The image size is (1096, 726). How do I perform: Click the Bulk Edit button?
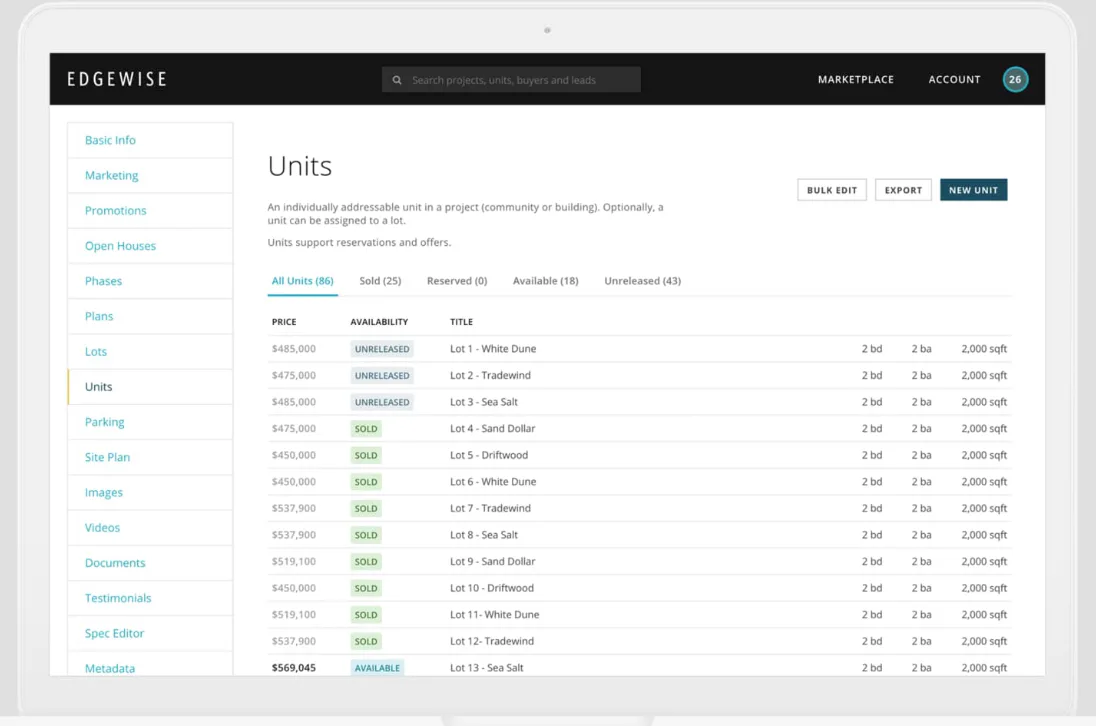click(x=832, y=190)
